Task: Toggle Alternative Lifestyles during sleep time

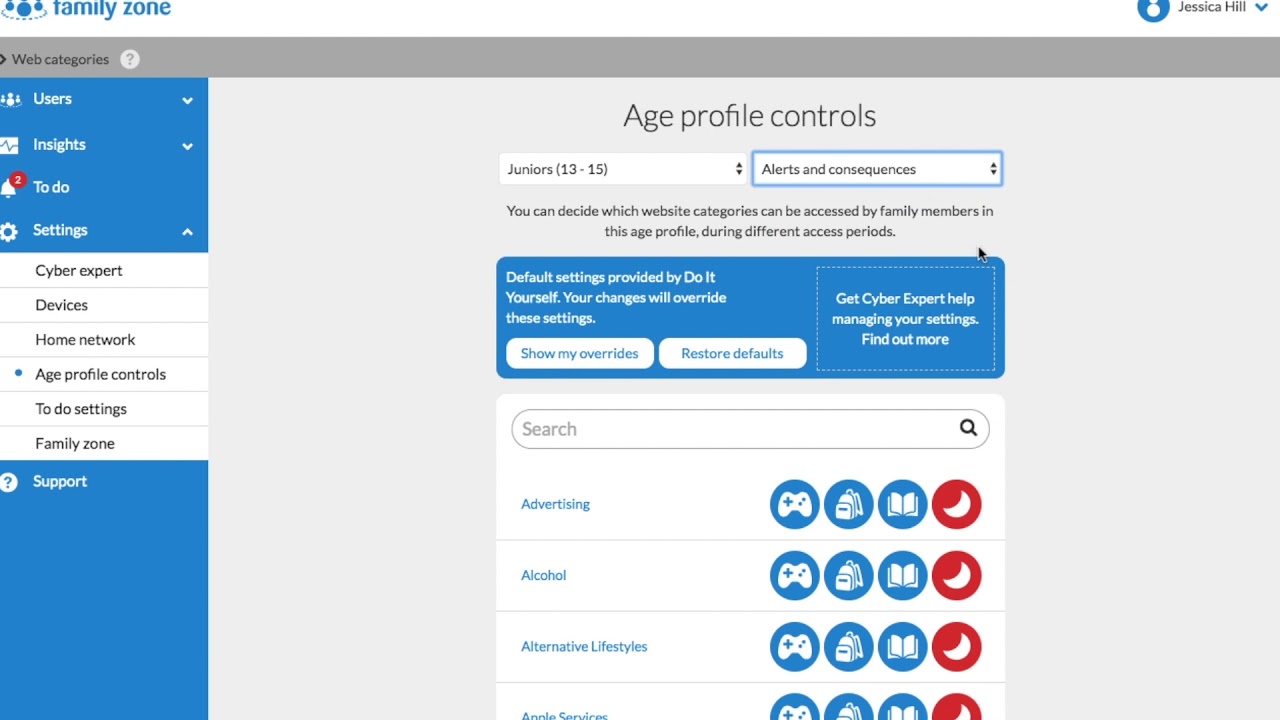Action: pyautogui.click(x=957, y=646)
